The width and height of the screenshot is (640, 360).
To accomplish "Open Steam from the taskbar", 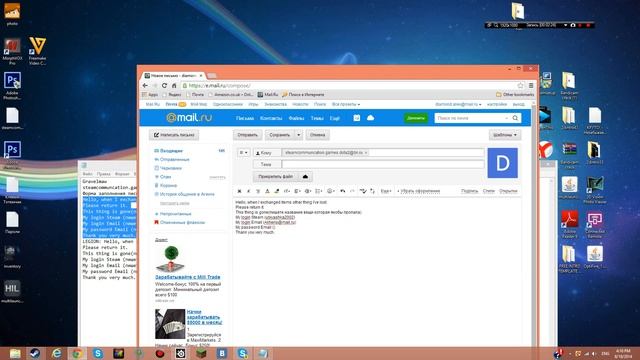I will point(35,353).
